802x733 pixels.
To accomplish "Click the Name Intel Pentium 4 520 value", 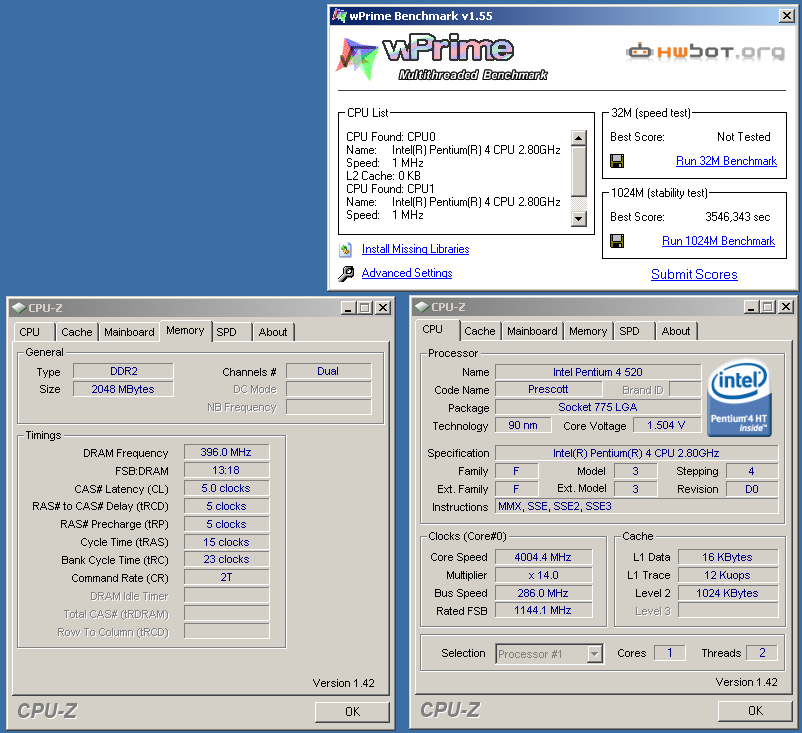I will (597, 372).
